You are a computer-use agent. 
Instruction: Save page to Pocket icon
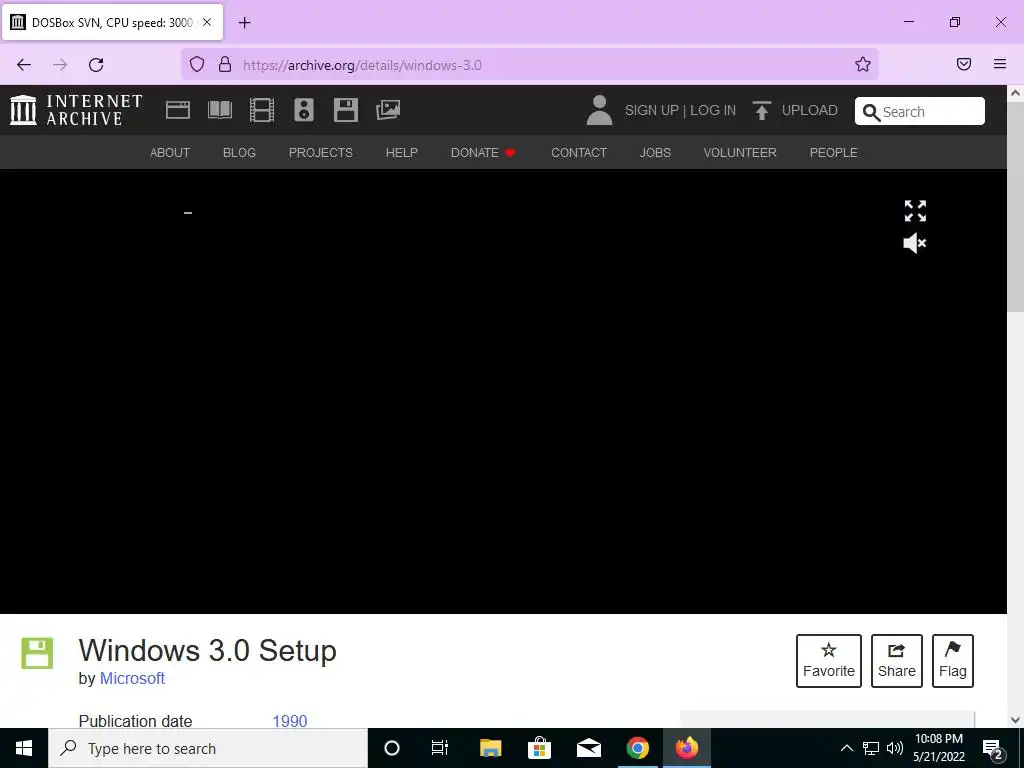964,64
